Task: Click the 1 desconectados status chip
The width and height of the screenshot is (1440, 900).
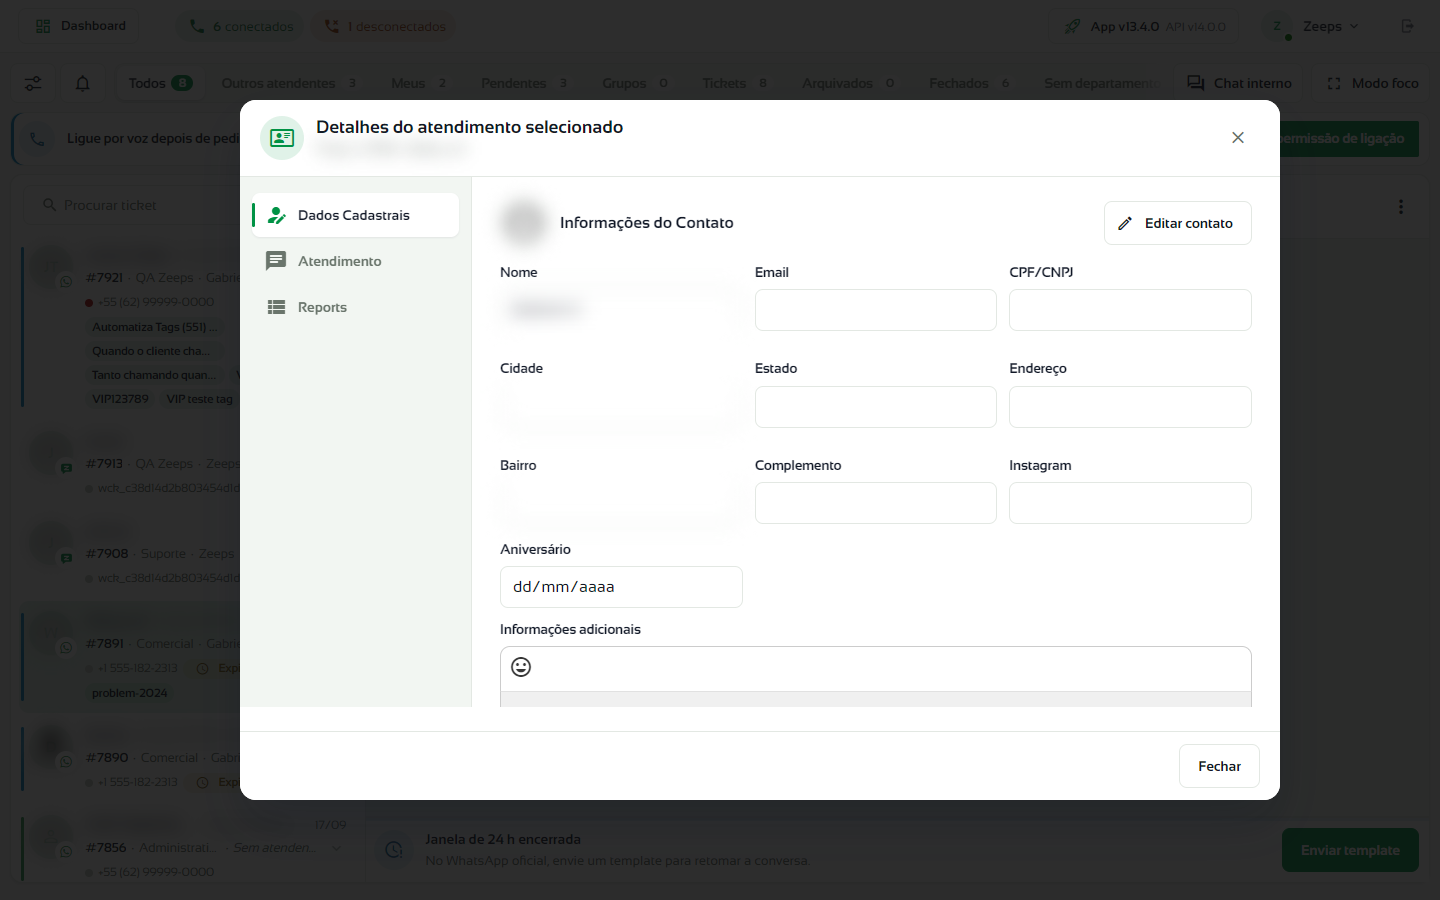Action: (x=385, y=26)
